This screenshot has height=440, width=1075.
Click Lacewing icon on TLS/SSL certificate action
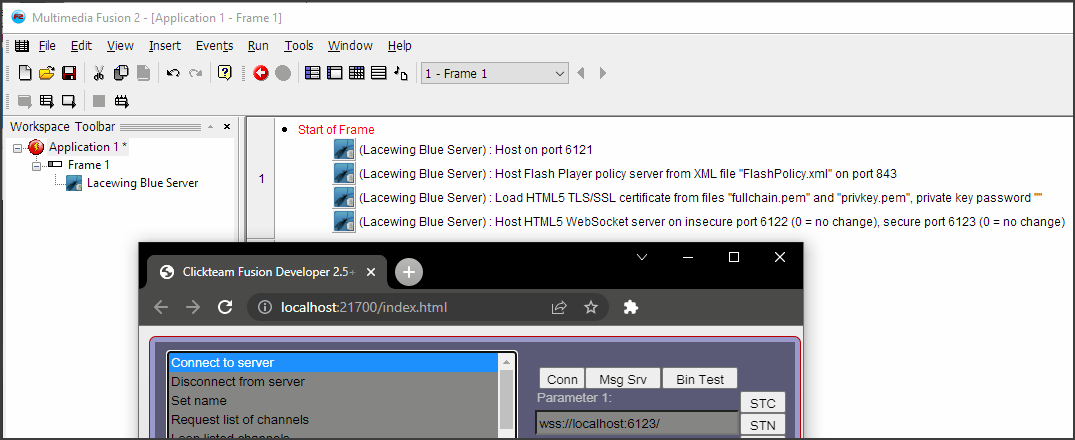tap(343, 197)
